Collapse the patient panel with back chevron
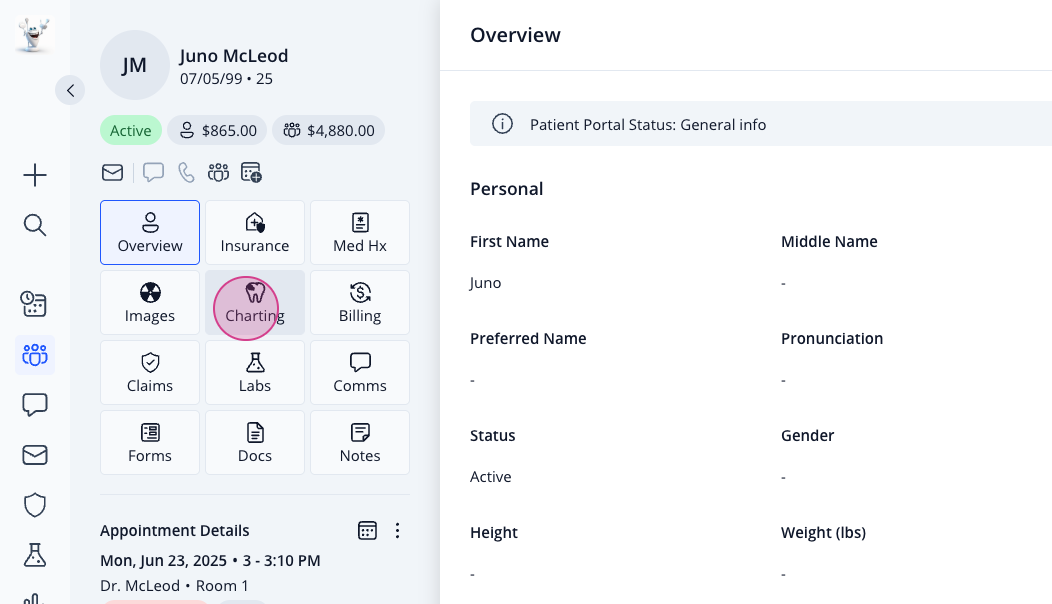 click(x=70, y=90)
